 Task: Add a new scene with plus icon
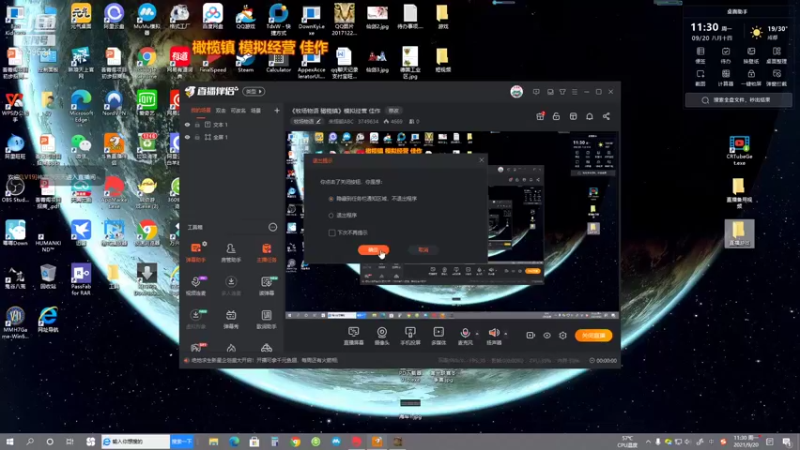[x=277, y=110]
